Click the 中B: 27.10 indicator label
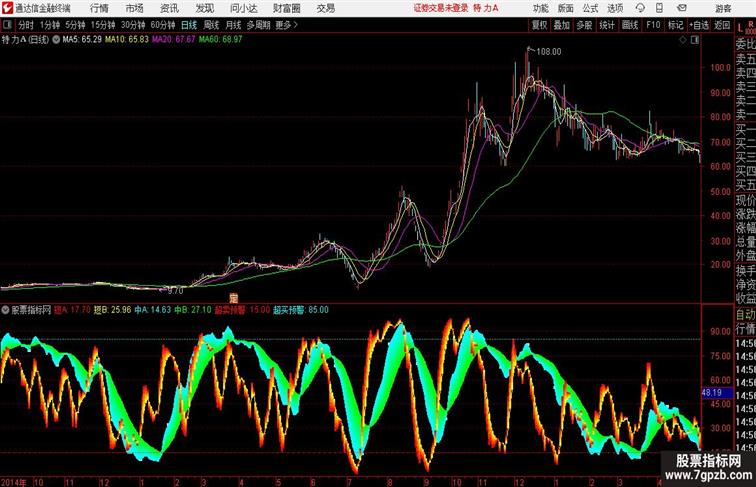 192,310
